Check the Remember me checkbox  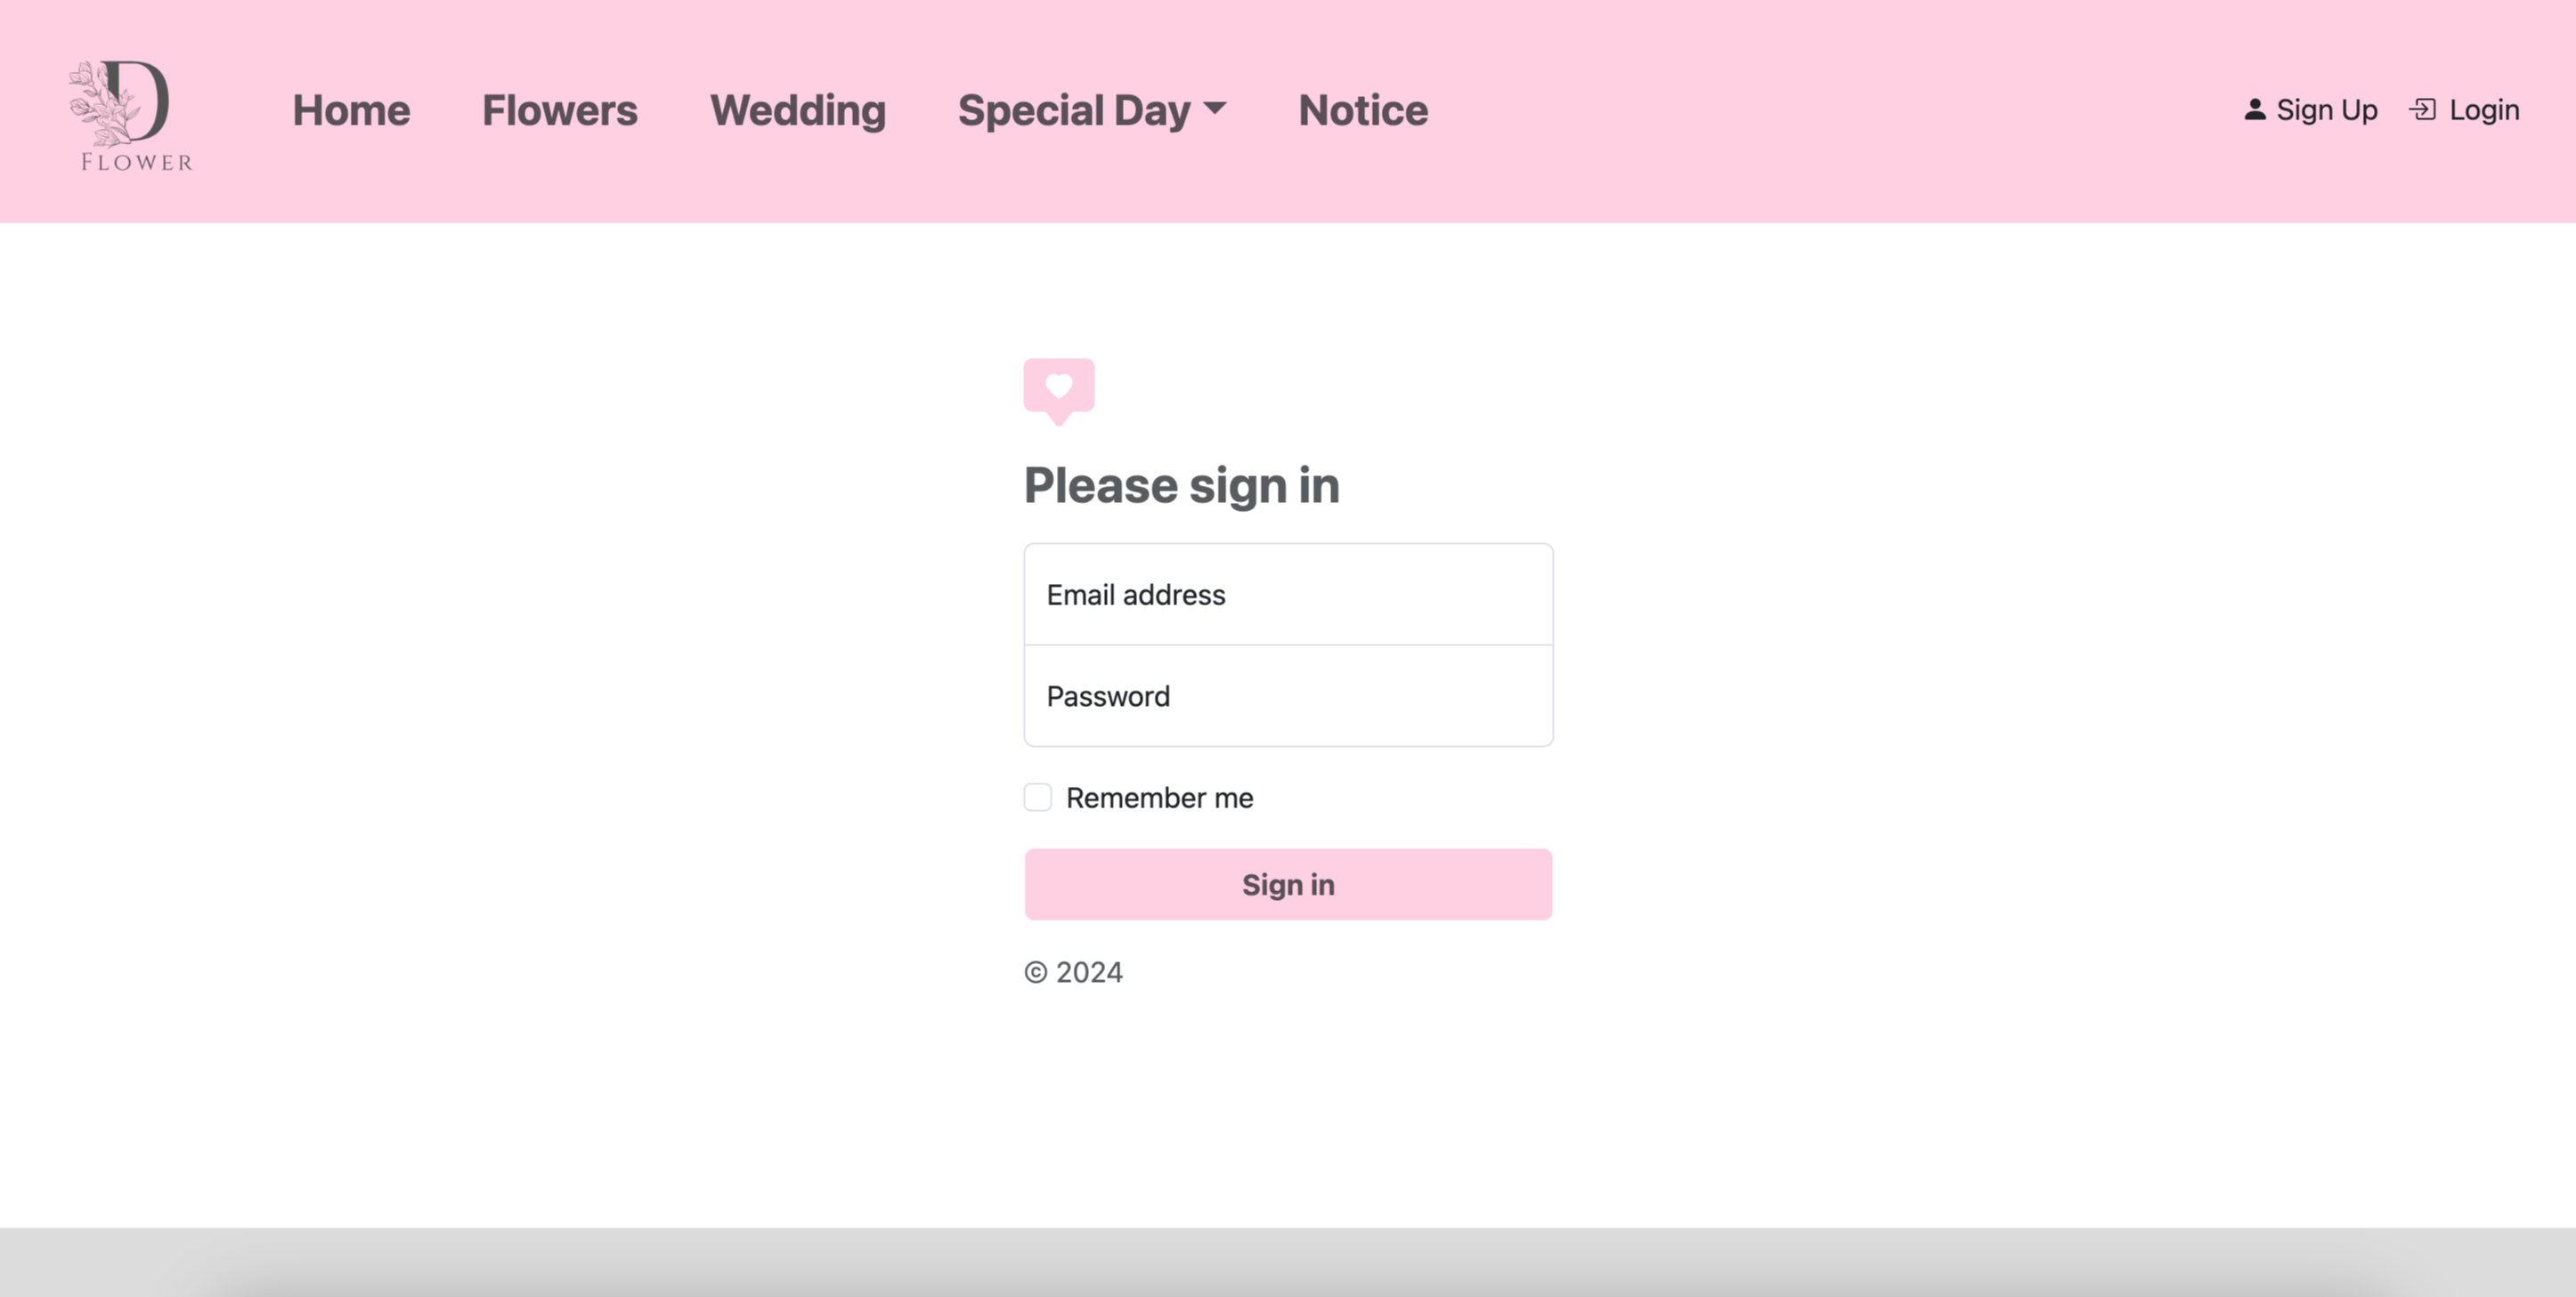pos(1037,797)
